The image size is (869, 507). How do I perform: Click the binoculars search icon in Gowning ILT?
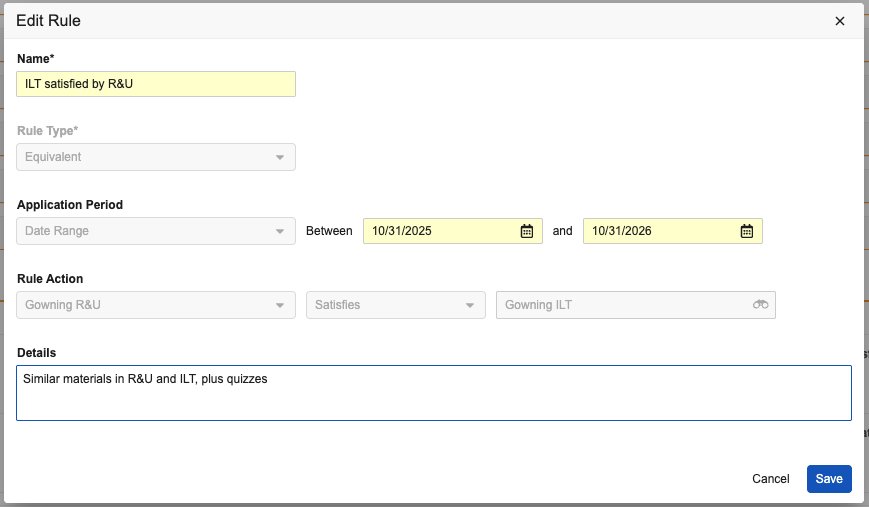[x=760, y=304]
